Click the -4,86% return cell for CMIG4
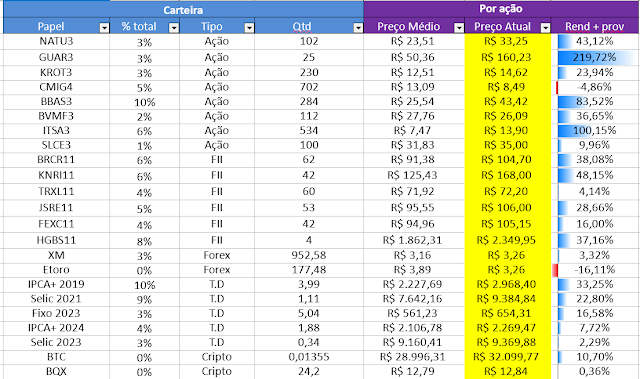 click(595, 87)
